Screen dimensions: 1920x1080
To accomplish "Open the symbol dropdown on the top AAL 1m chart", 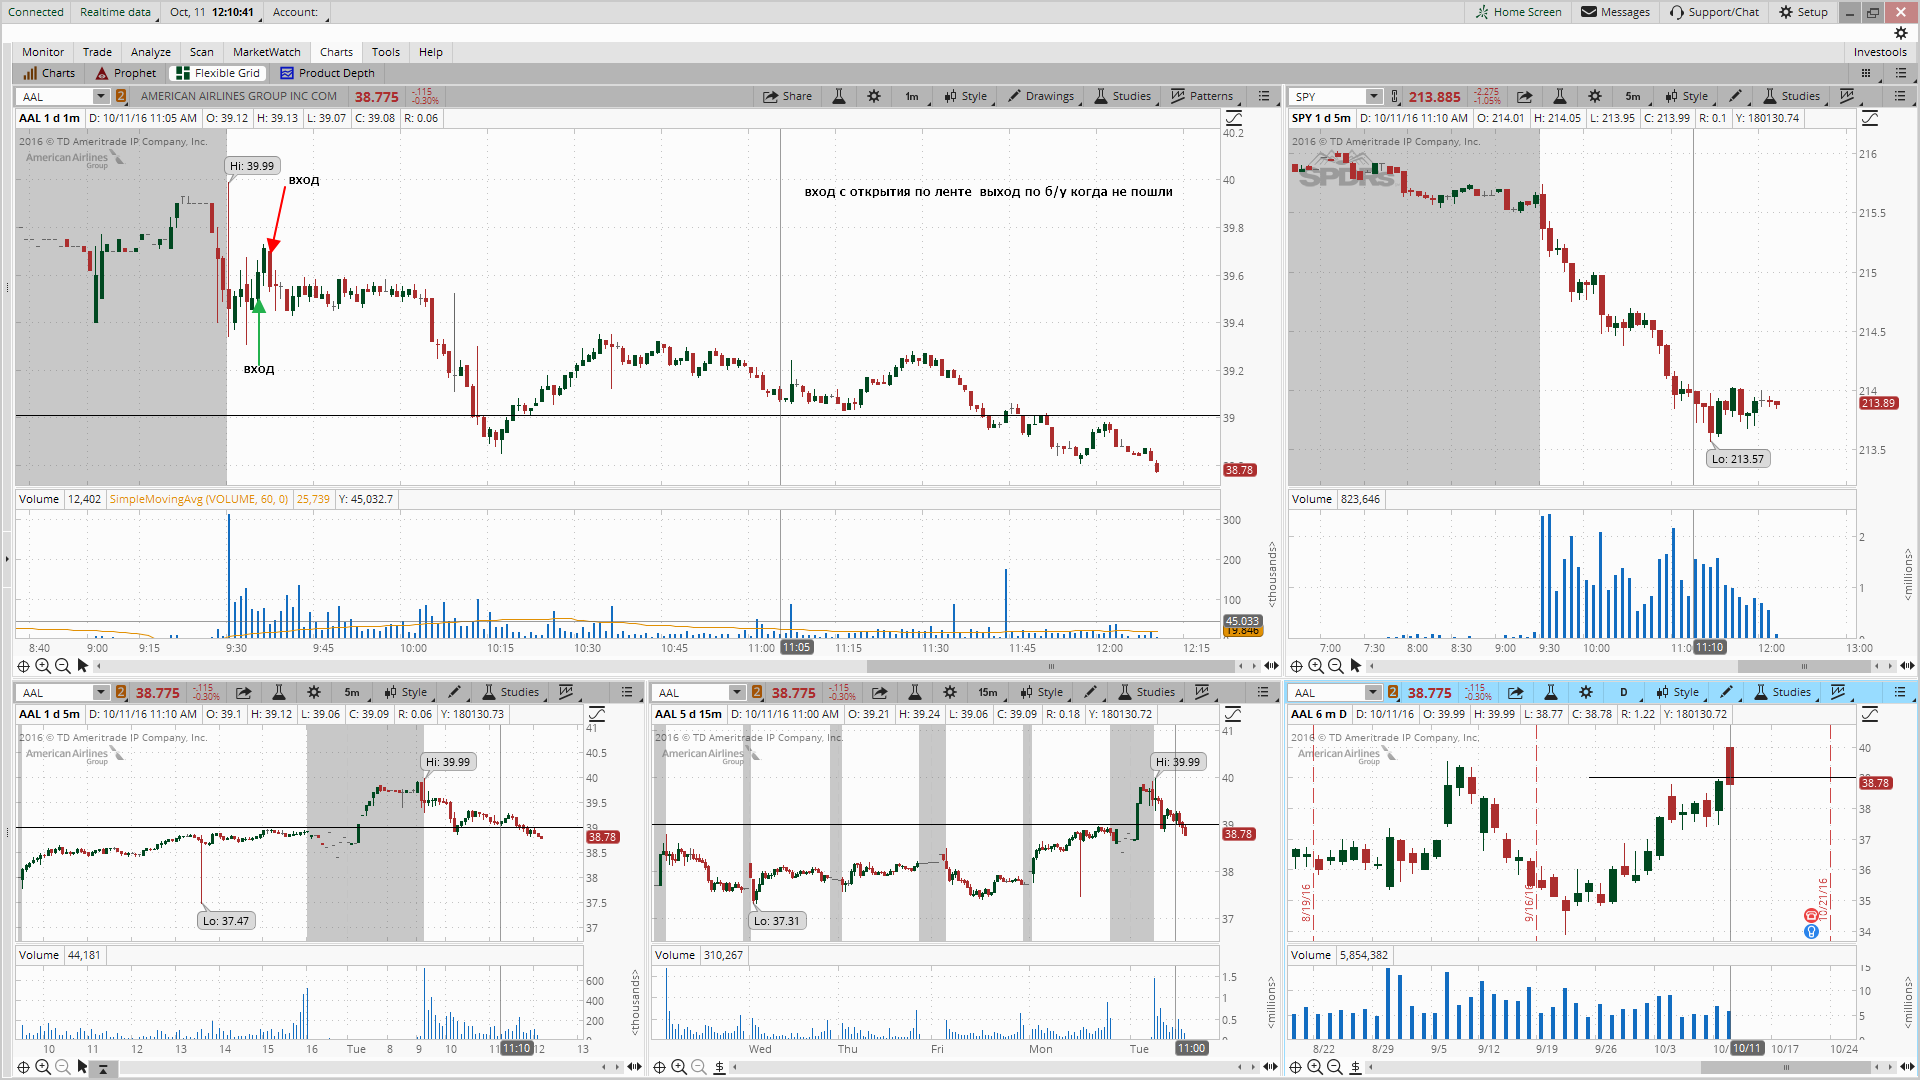I will click(100, 96).
